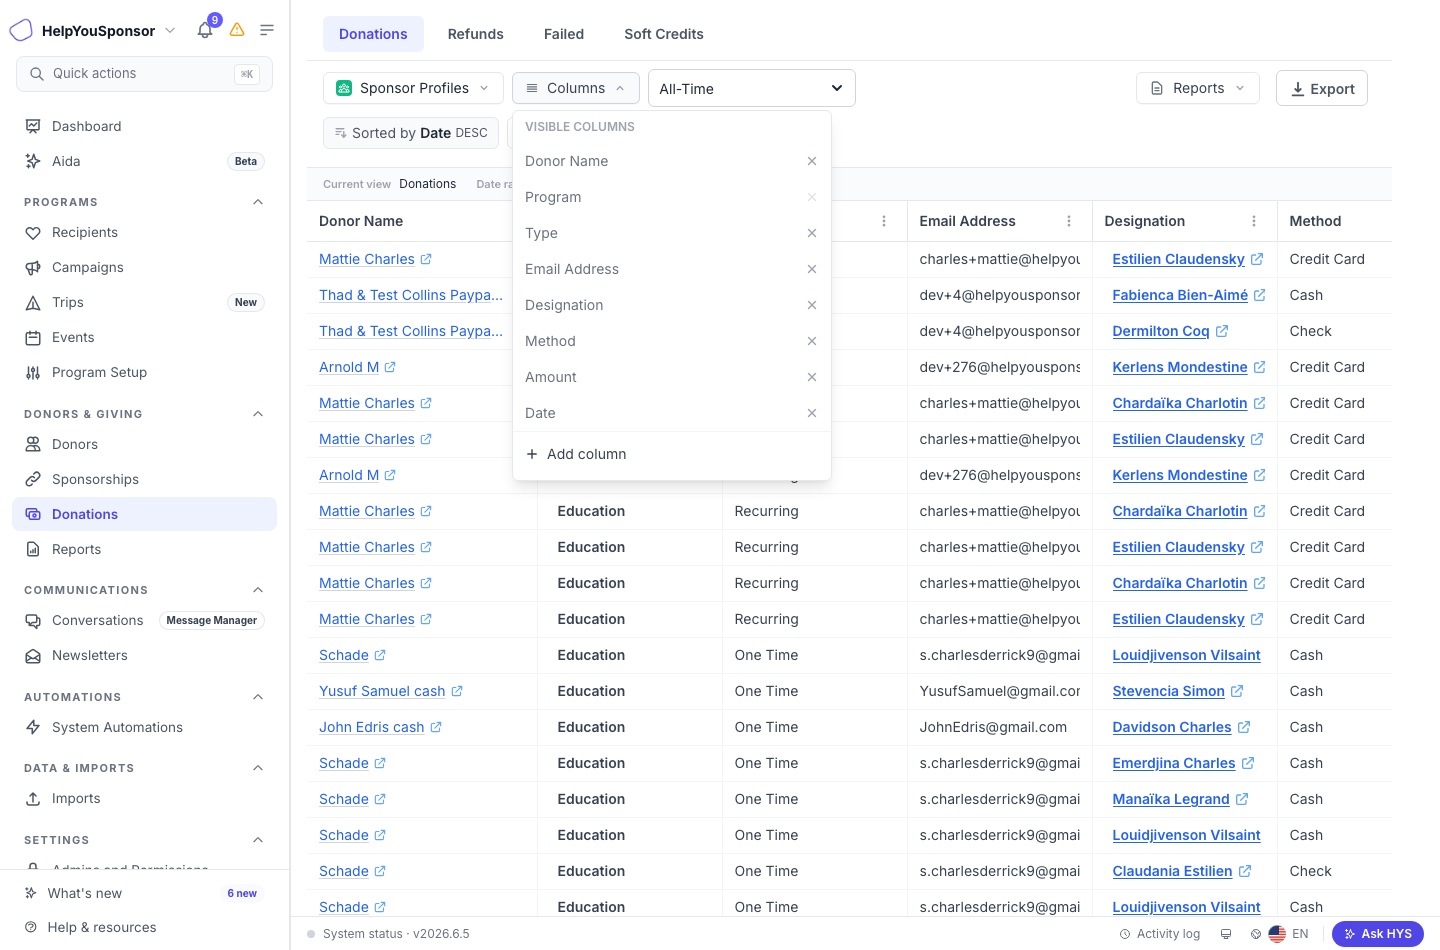Open the HelpYouSponsor organization switcher

pyautogui.click(x=93, y=31)
